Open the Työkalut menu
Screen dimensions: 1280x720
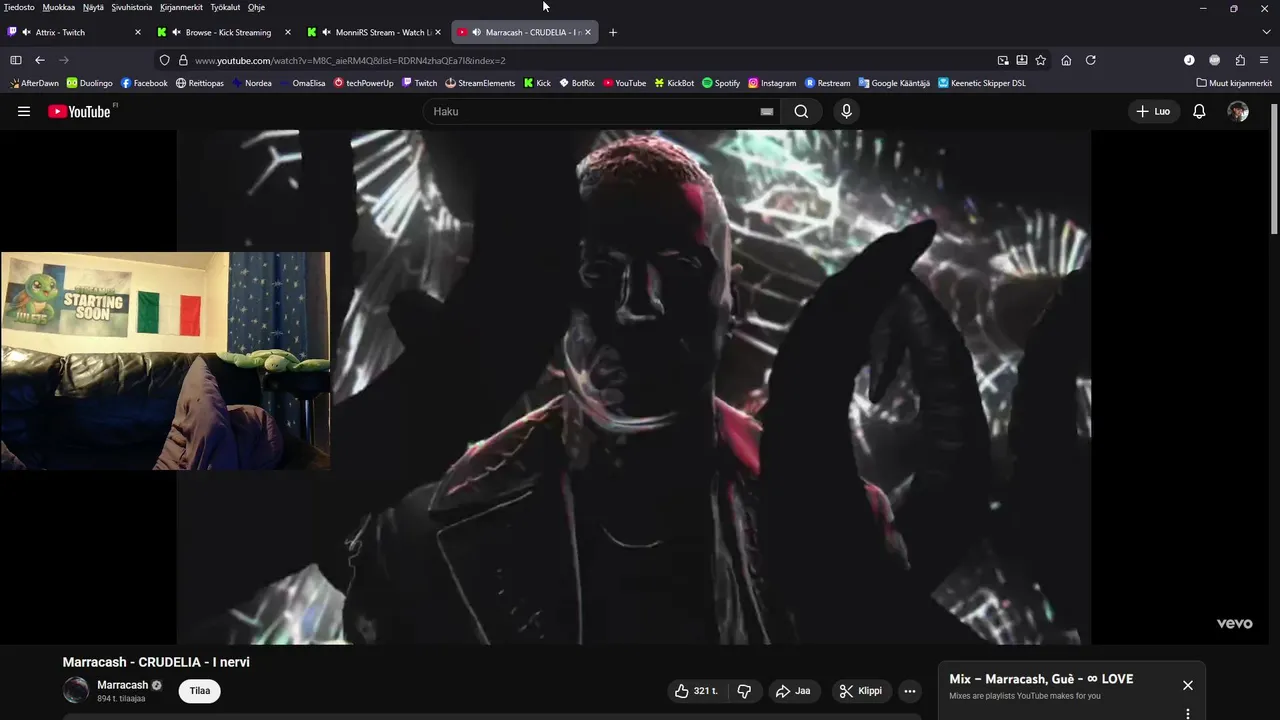(225, 7)
